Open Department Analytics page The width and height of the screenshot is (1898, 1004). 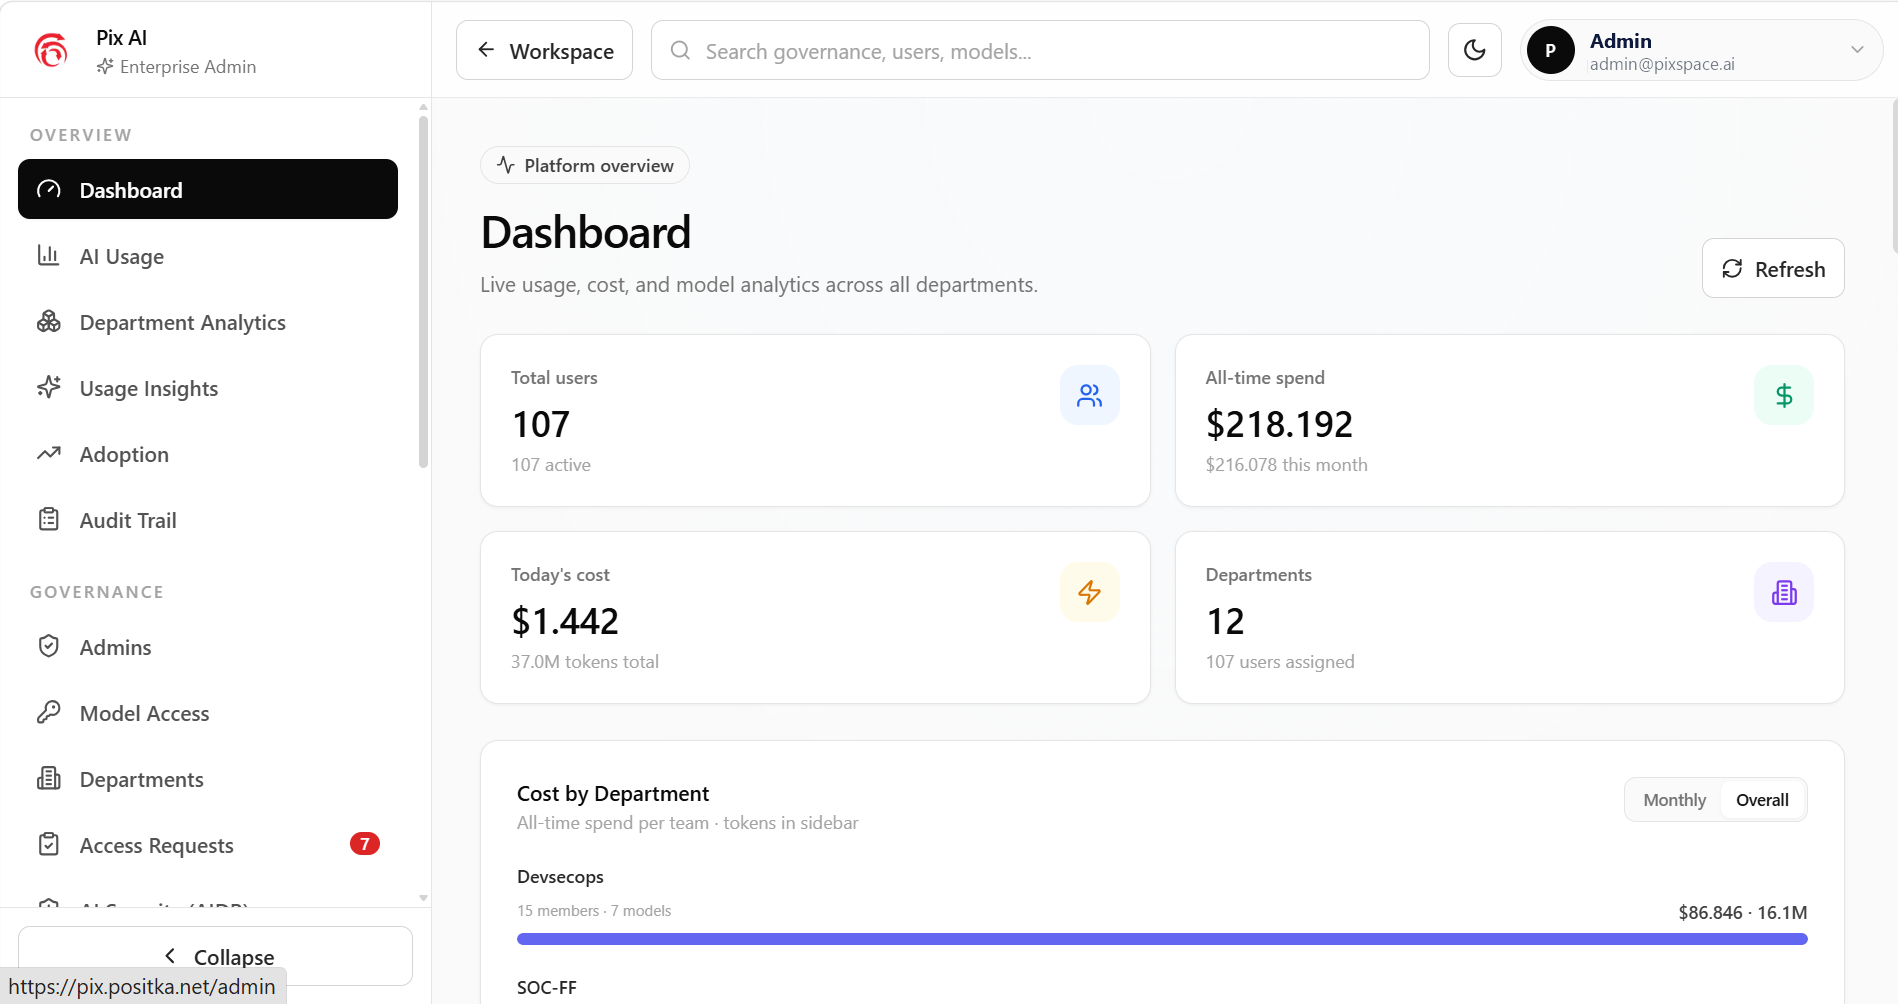[208, 322]
